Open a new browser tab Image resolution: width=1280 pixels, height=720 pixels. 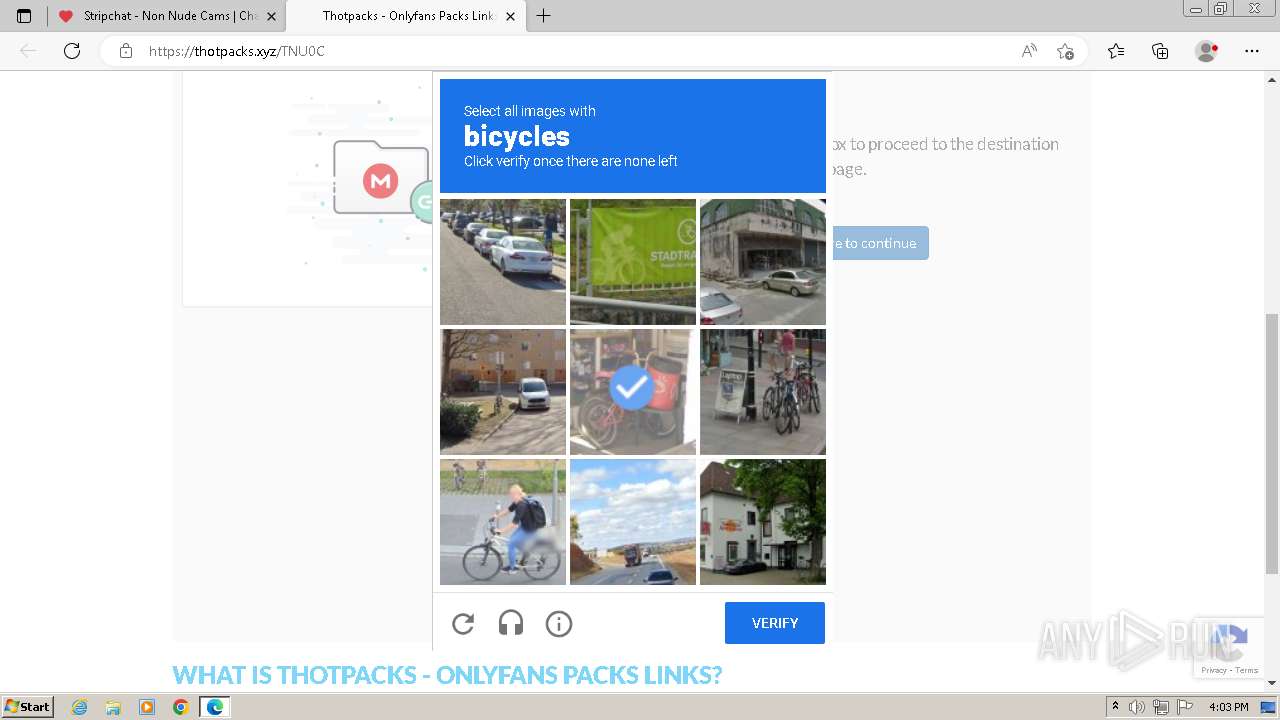point(543,16)
